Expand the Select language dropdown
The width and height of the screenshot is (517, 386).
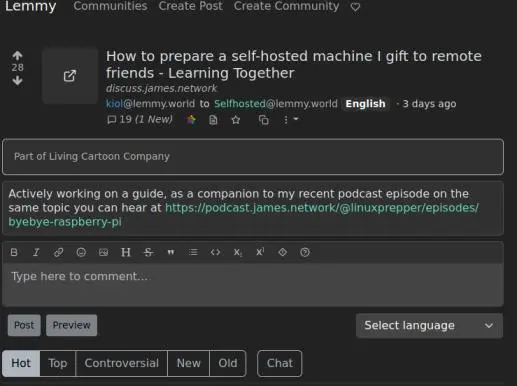429,325
